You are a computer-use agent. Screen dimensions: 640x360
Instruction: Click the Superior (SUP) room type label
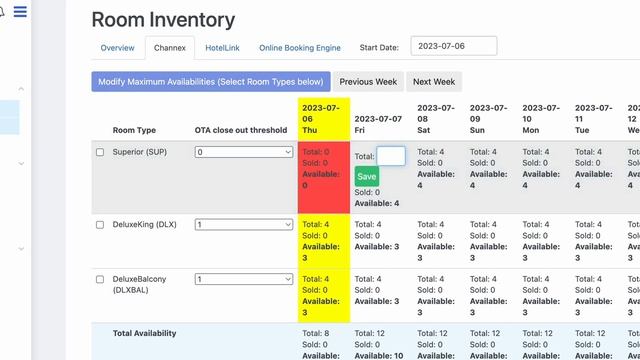[x=140, y=152]
